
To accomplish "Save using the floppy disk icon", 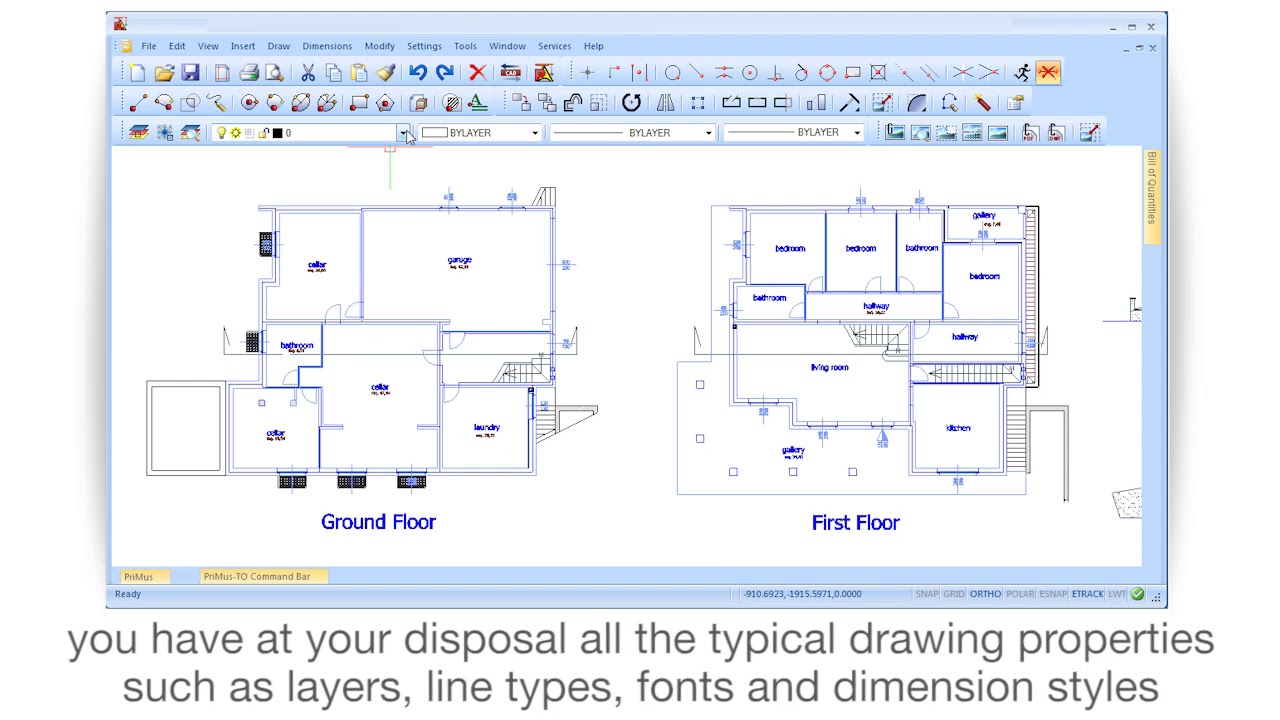I will point(190,73).
